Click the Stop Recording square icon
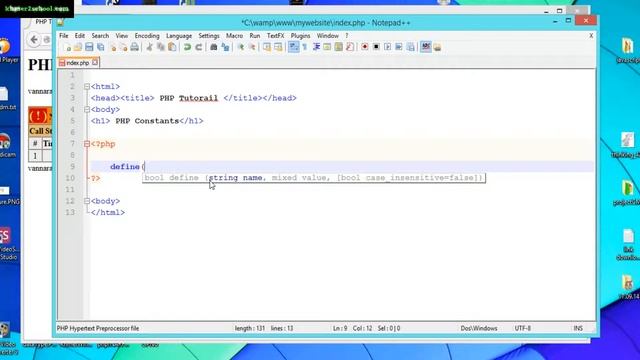 coord(376,47)
